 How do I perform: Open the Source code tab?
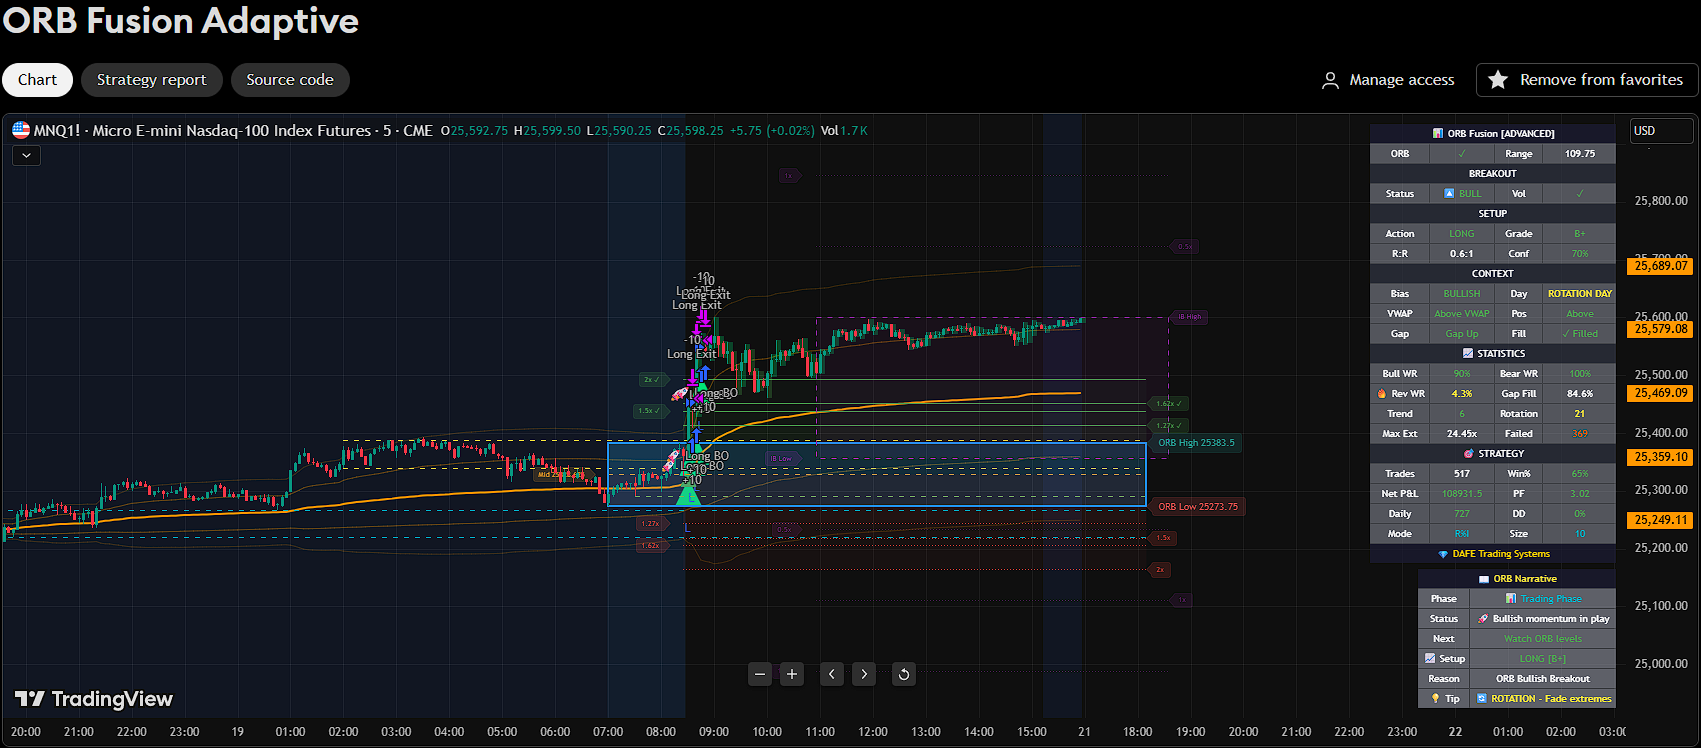[290, 80]
